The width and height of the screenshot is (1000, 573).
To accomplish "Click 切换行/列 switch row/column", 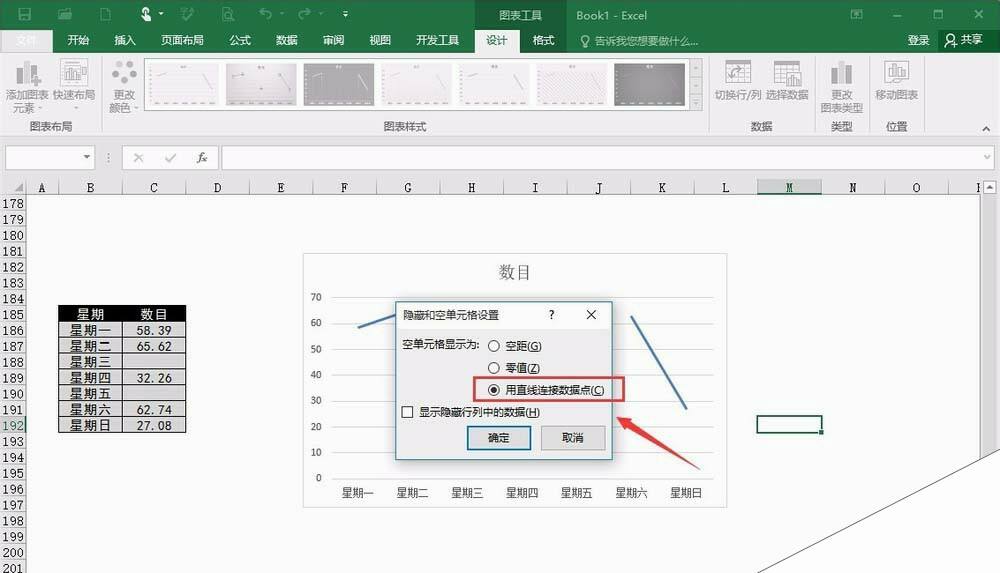I will (738, 80).
